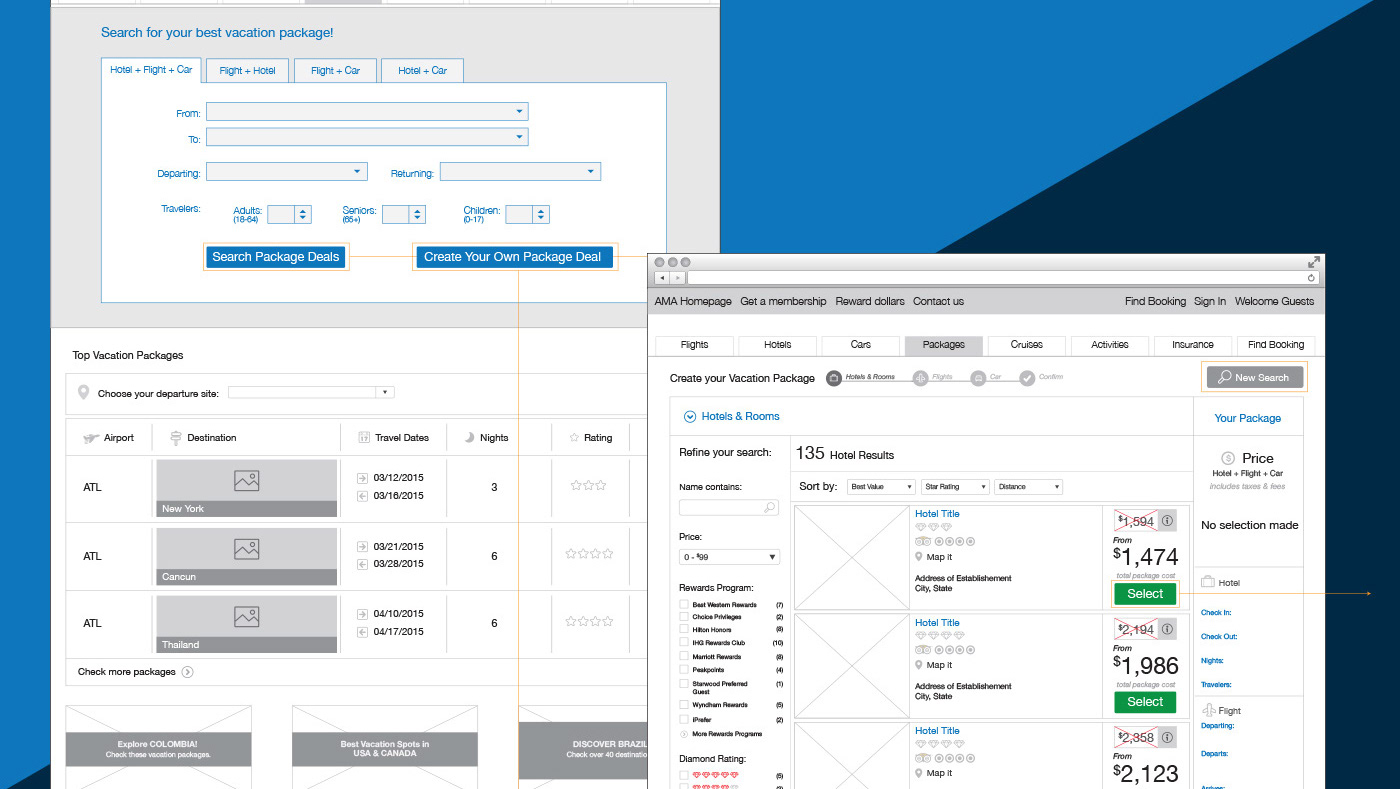Click the browser forward arrow in results window
Image resolution: width=1400 pixels, height=789 pixels.
[677, 277]
